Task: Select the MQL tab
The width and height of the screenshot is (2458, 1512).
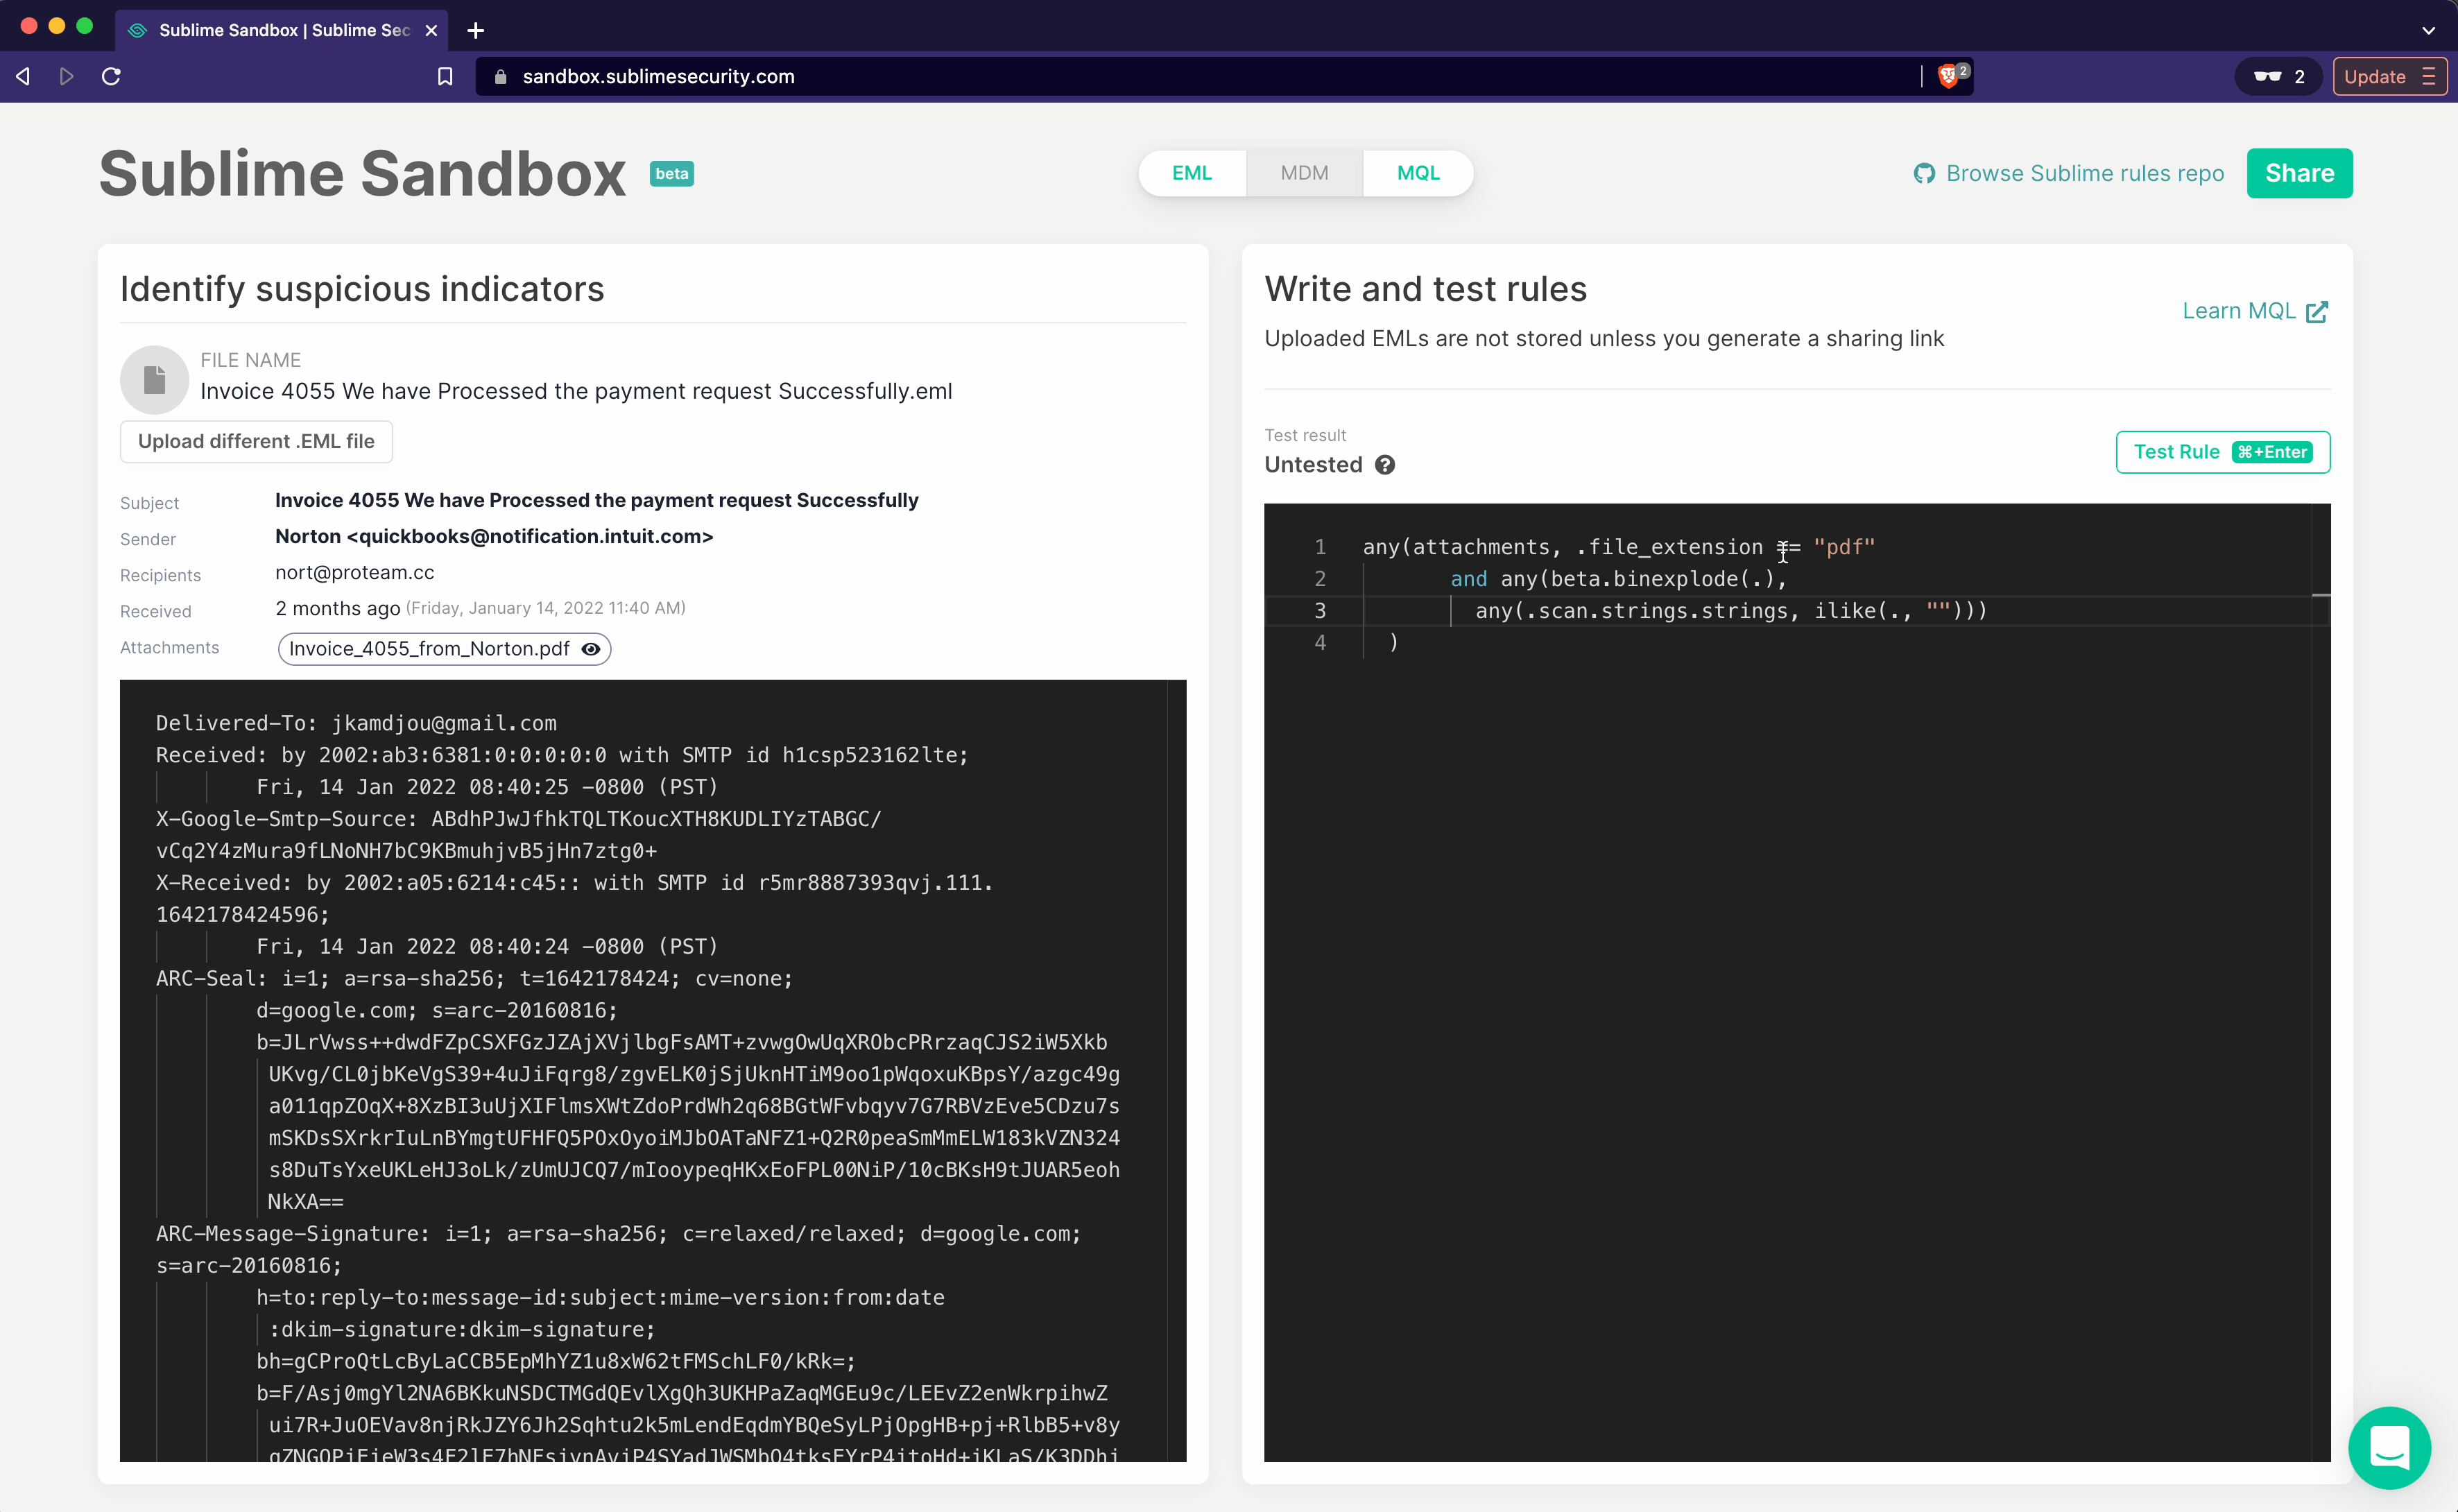Action: (x=1418, y=173)
